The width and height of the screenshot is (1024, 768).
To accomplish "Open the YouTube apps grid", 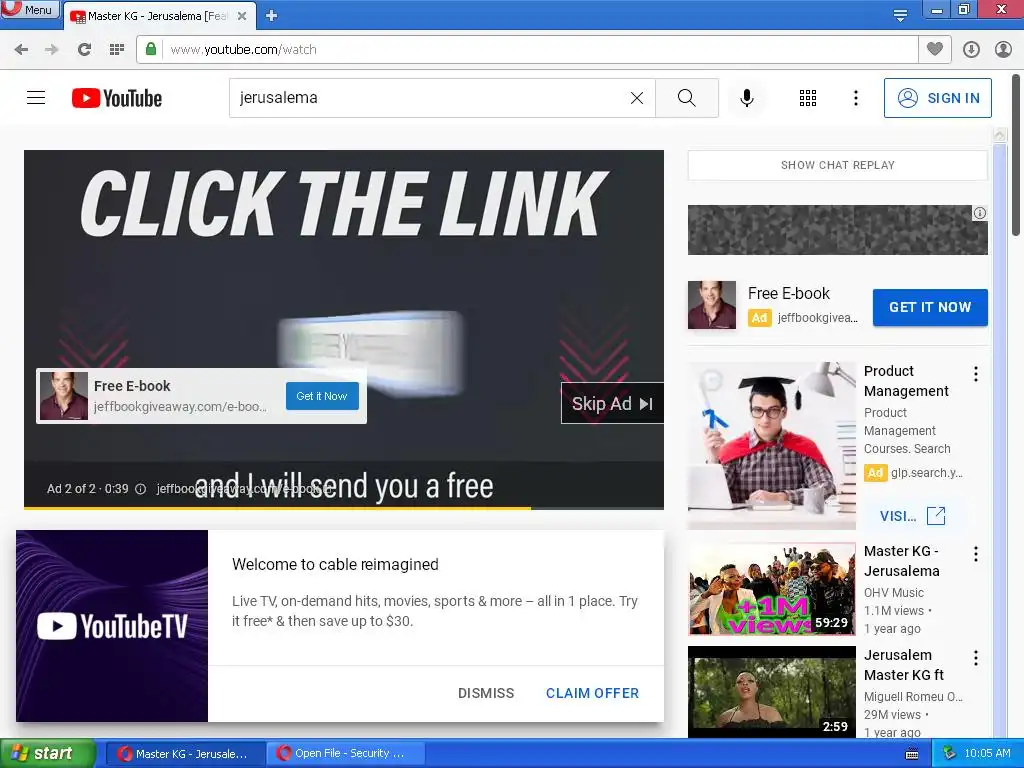I will click(808, 98).
